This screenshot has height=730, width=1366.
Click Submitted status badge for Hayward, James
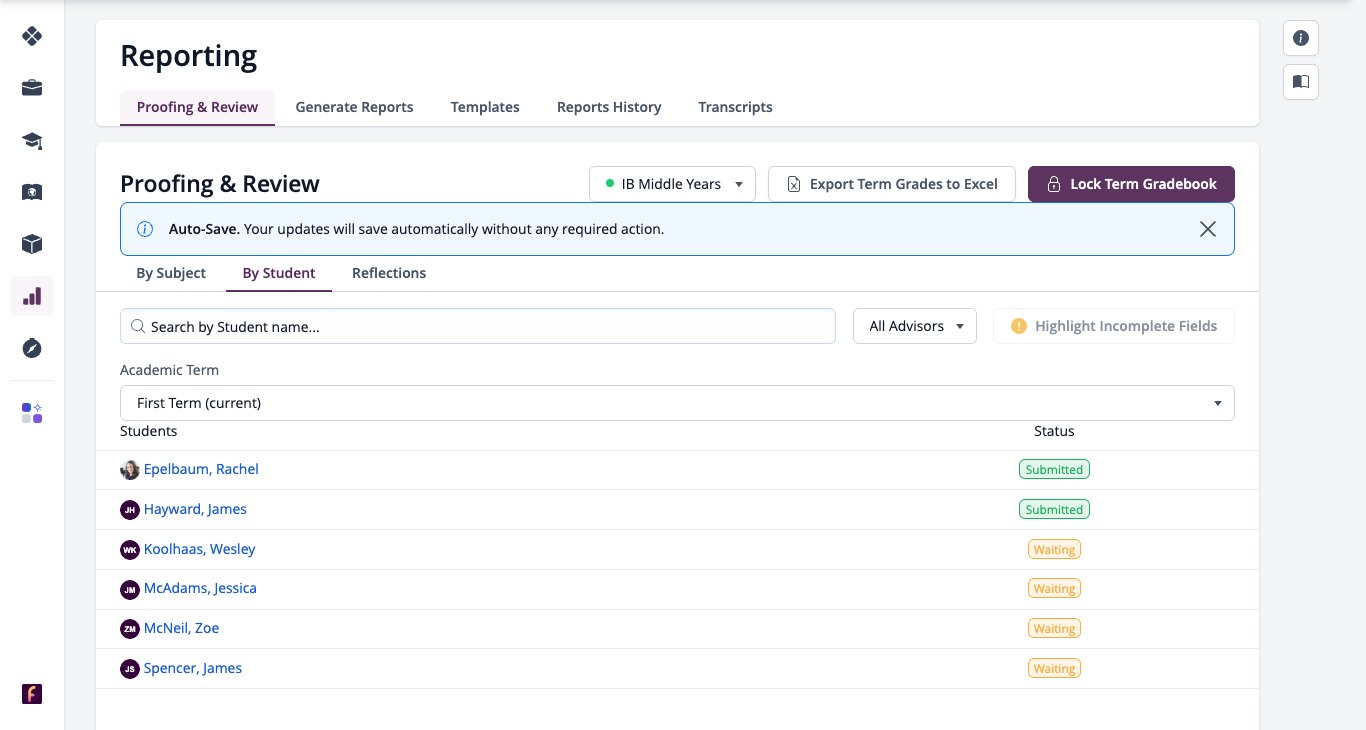pyautogui.click(x=1054, y=509)
